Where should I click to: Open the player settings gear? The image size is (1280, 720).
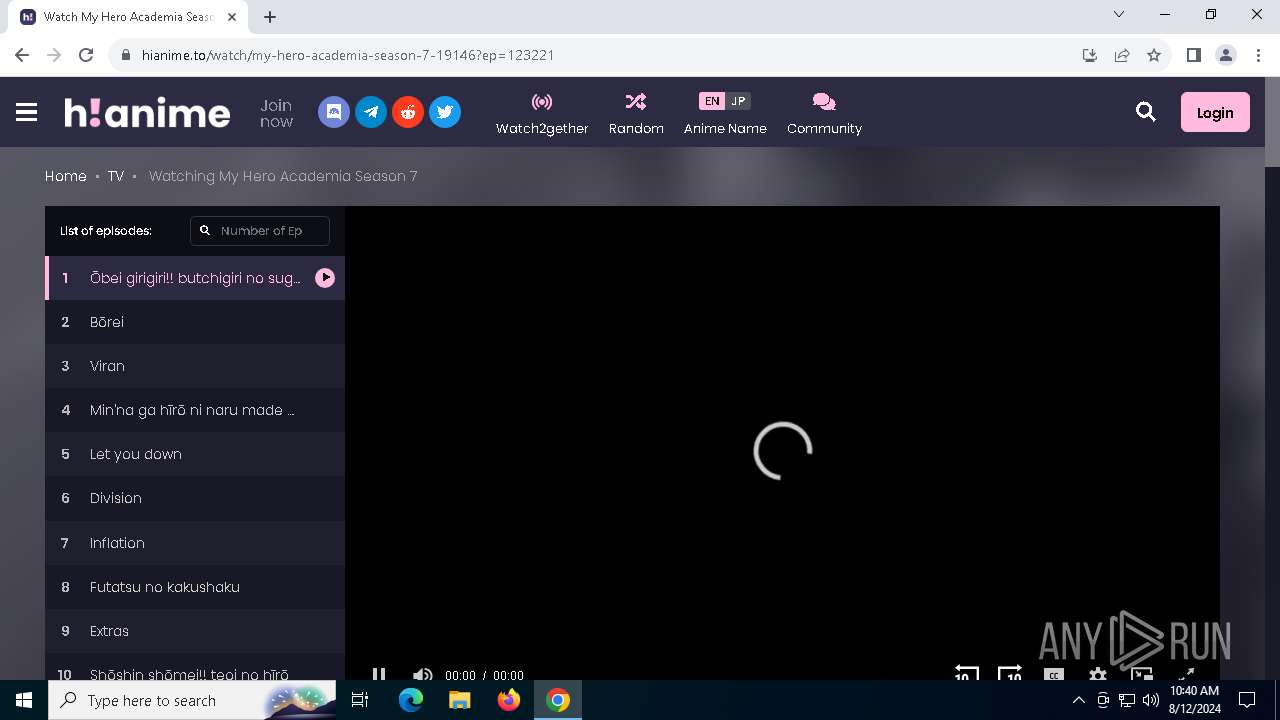click(1097, 674)
